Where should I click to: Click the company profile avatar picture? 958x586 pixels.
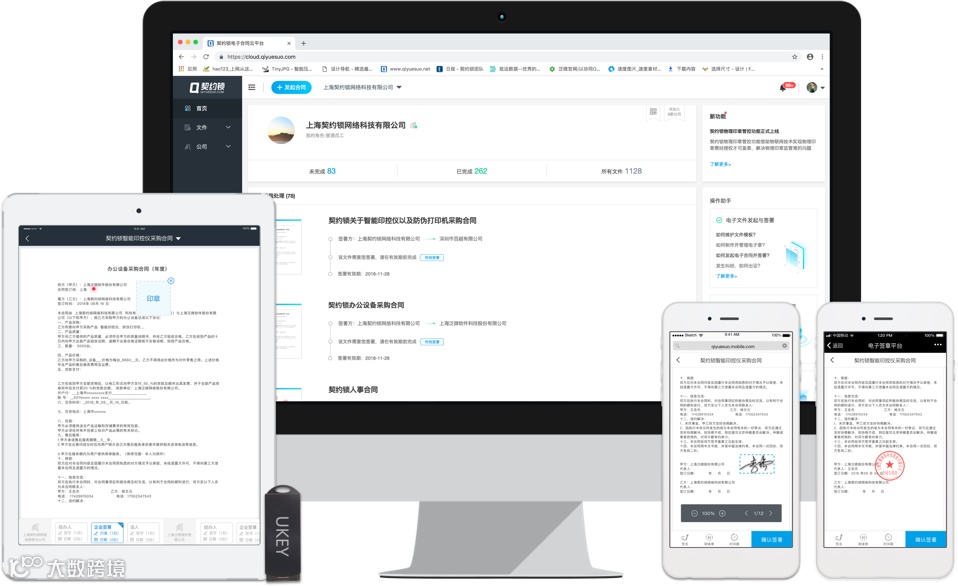(281, 130)
